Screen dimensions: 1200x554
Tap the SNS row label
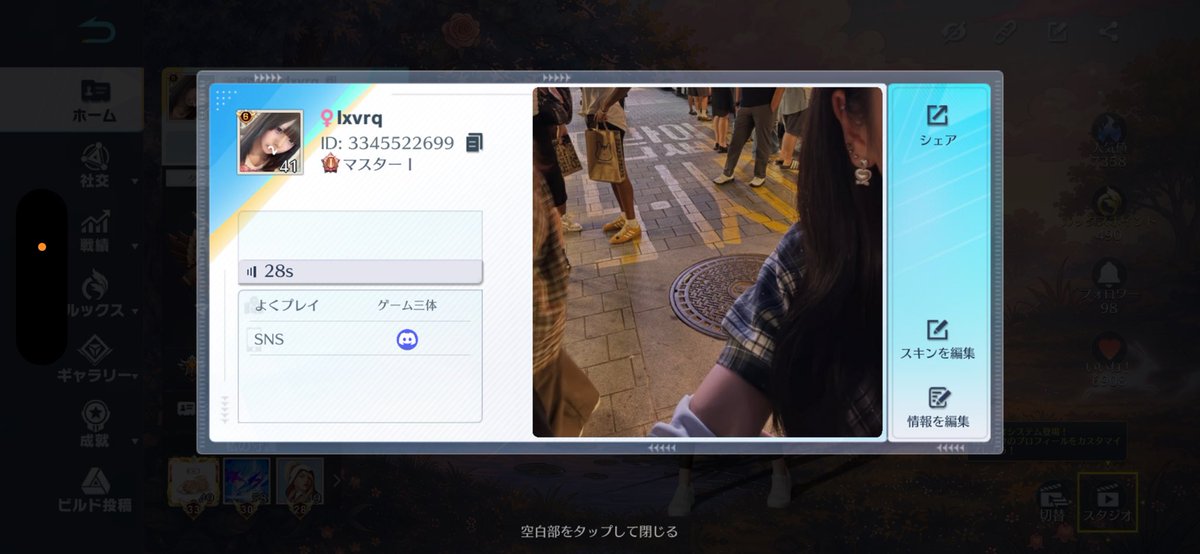click(269, 340)
